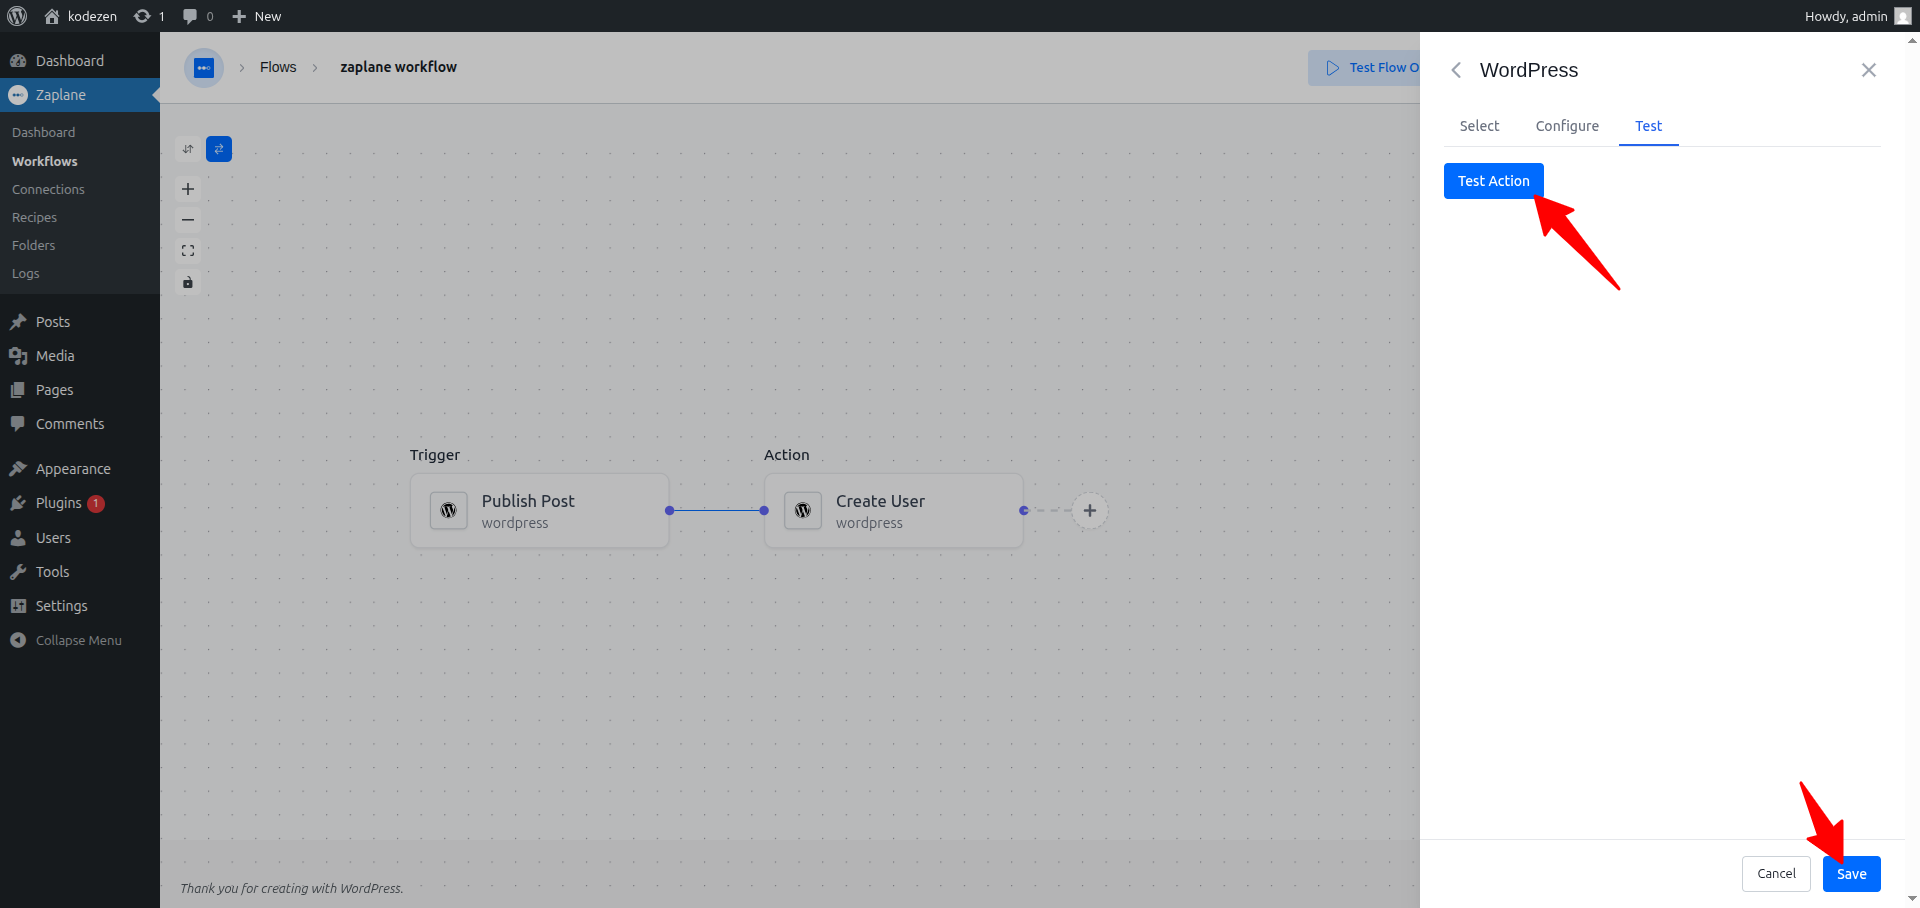Go back with WordPress panel chevron
1920x908 pixels.
click(x=1456, y=70)
